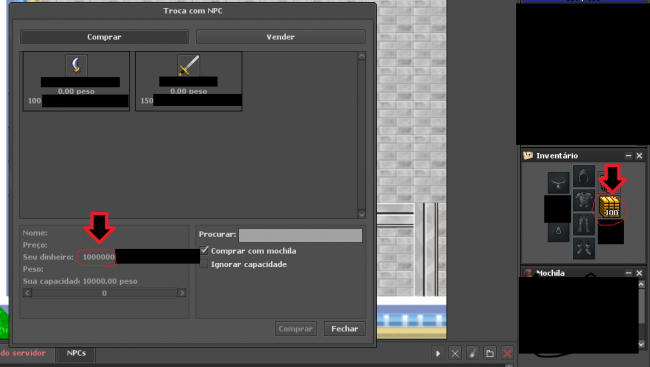Collapse the Mochila panel
Viewport: 650px width, 367px height.
click(x=628, y=273)
